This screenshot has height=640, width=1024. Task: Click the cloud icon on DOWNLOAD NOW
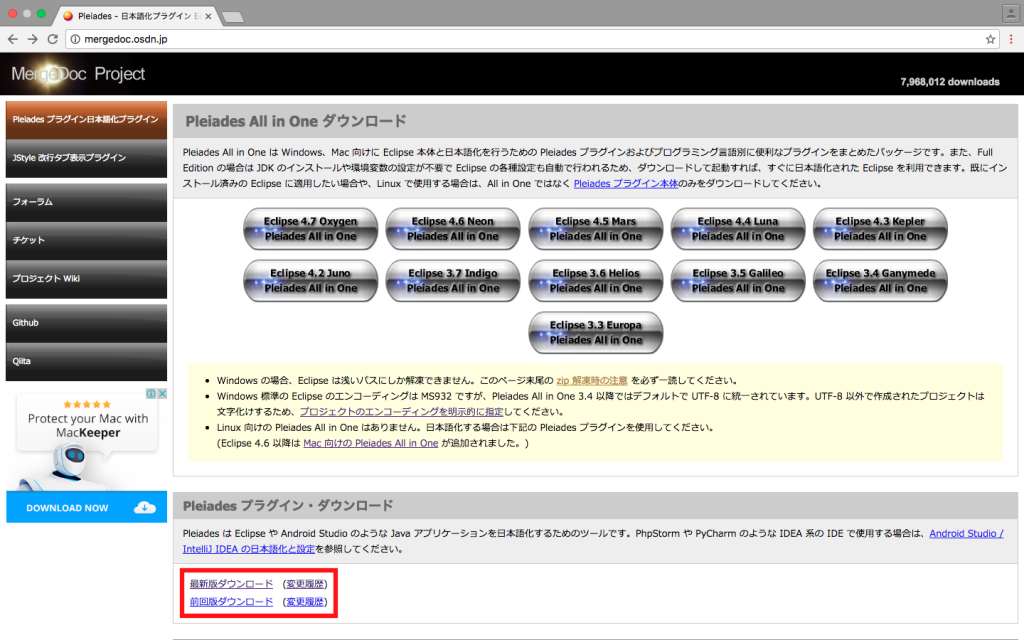(x=144, y=507)
